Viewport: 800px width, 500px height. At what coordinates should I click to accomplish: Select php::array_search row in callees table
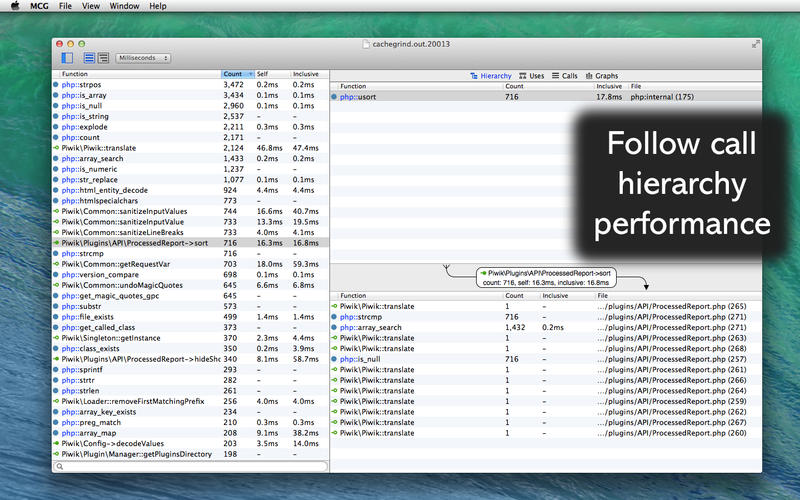(x=546, y=328)
